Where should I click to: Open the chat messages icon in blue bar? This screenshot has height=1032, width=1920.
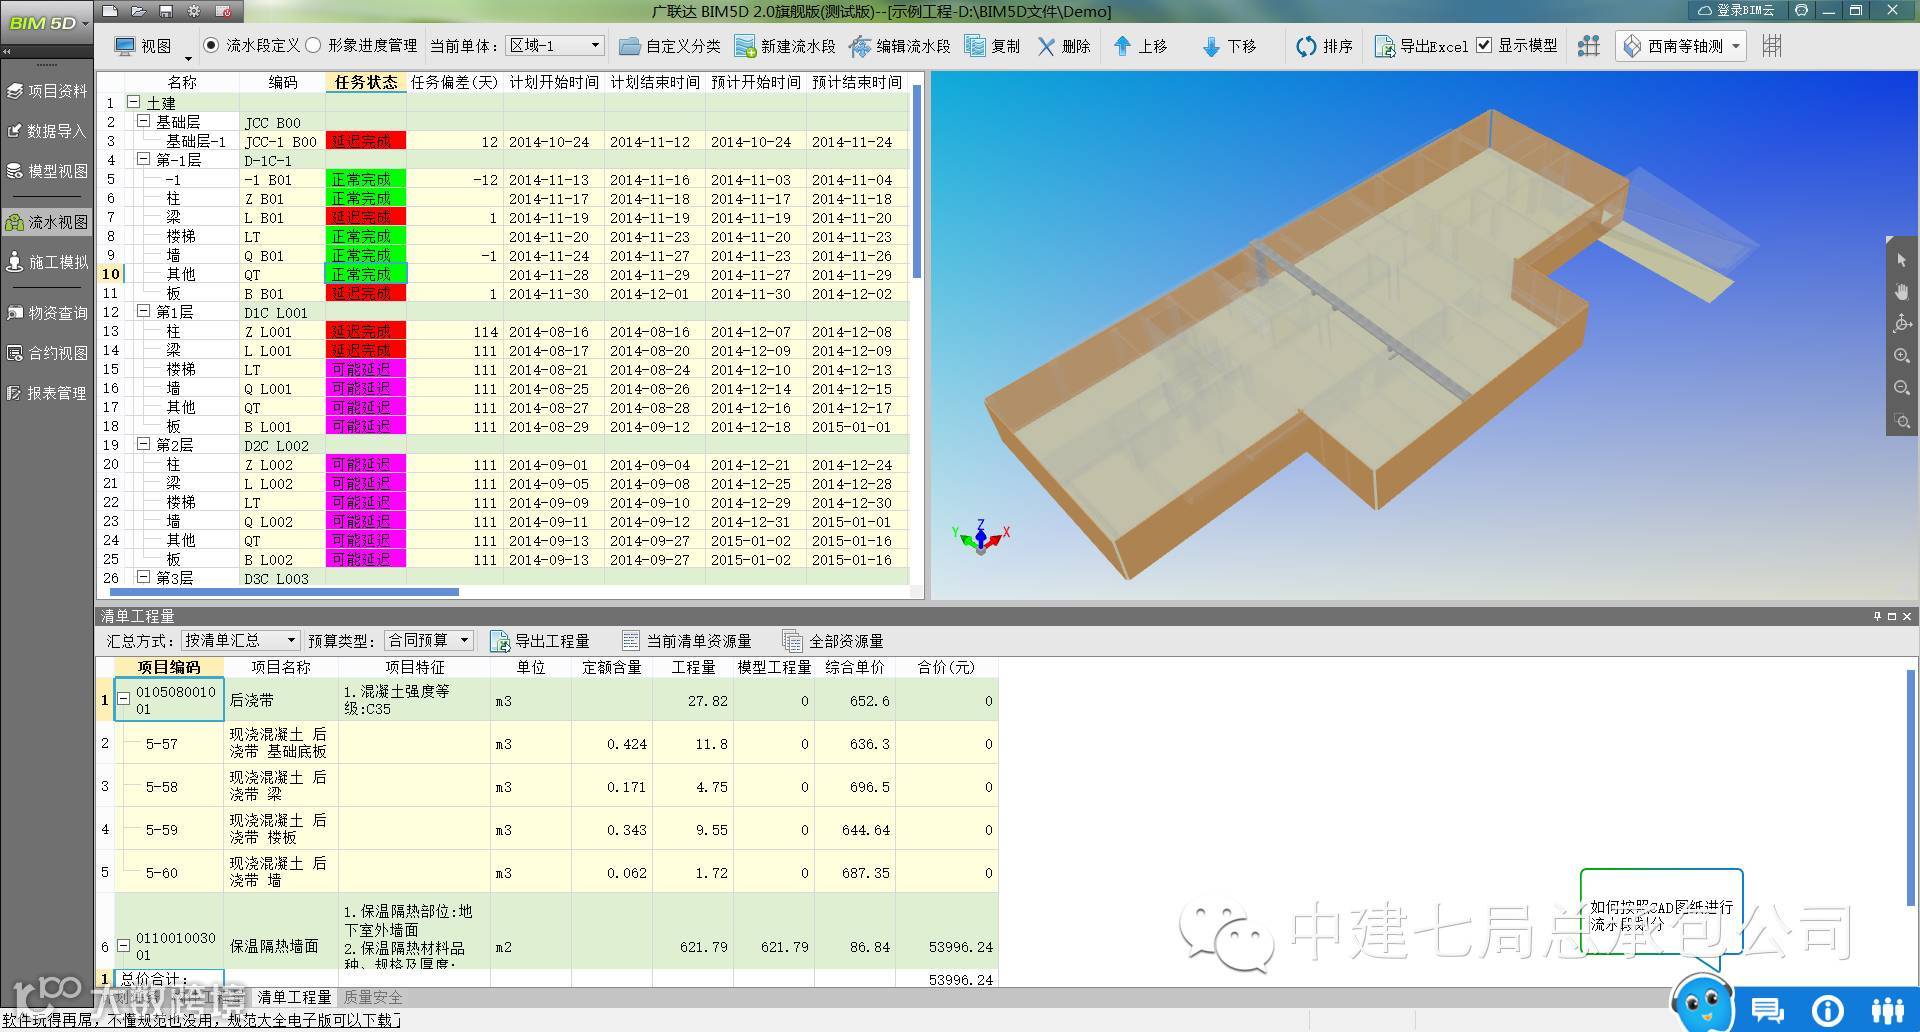coord(1767,1010)
